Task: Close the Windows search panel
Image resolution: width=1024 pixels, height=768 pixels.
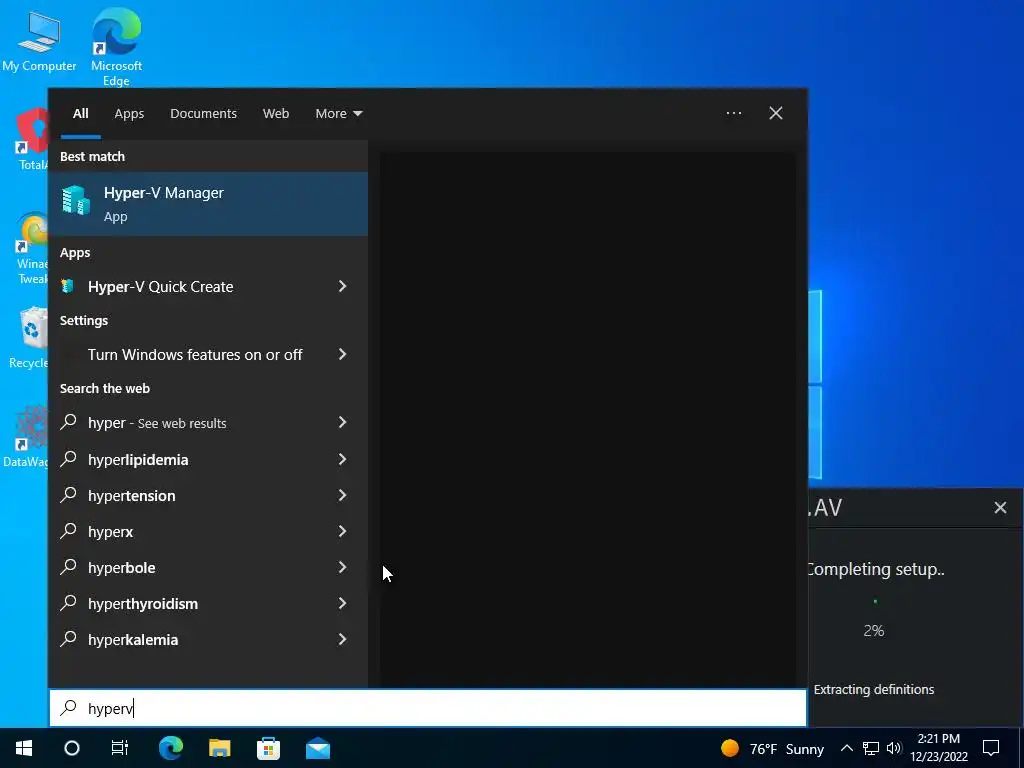Action: (x=776, y=113)
